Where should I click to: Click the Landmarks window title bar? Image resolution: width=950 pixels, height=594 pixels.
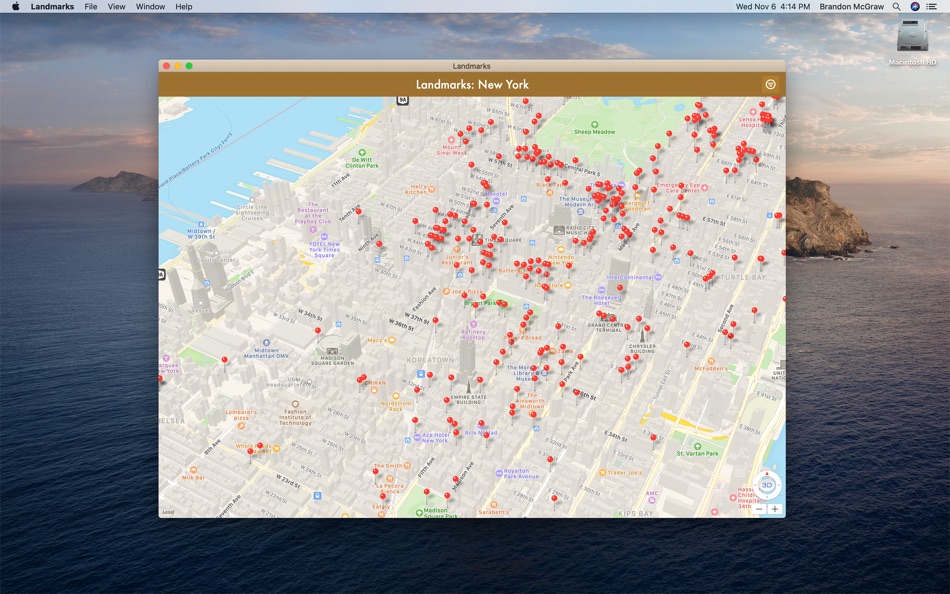tap(471, 66)
